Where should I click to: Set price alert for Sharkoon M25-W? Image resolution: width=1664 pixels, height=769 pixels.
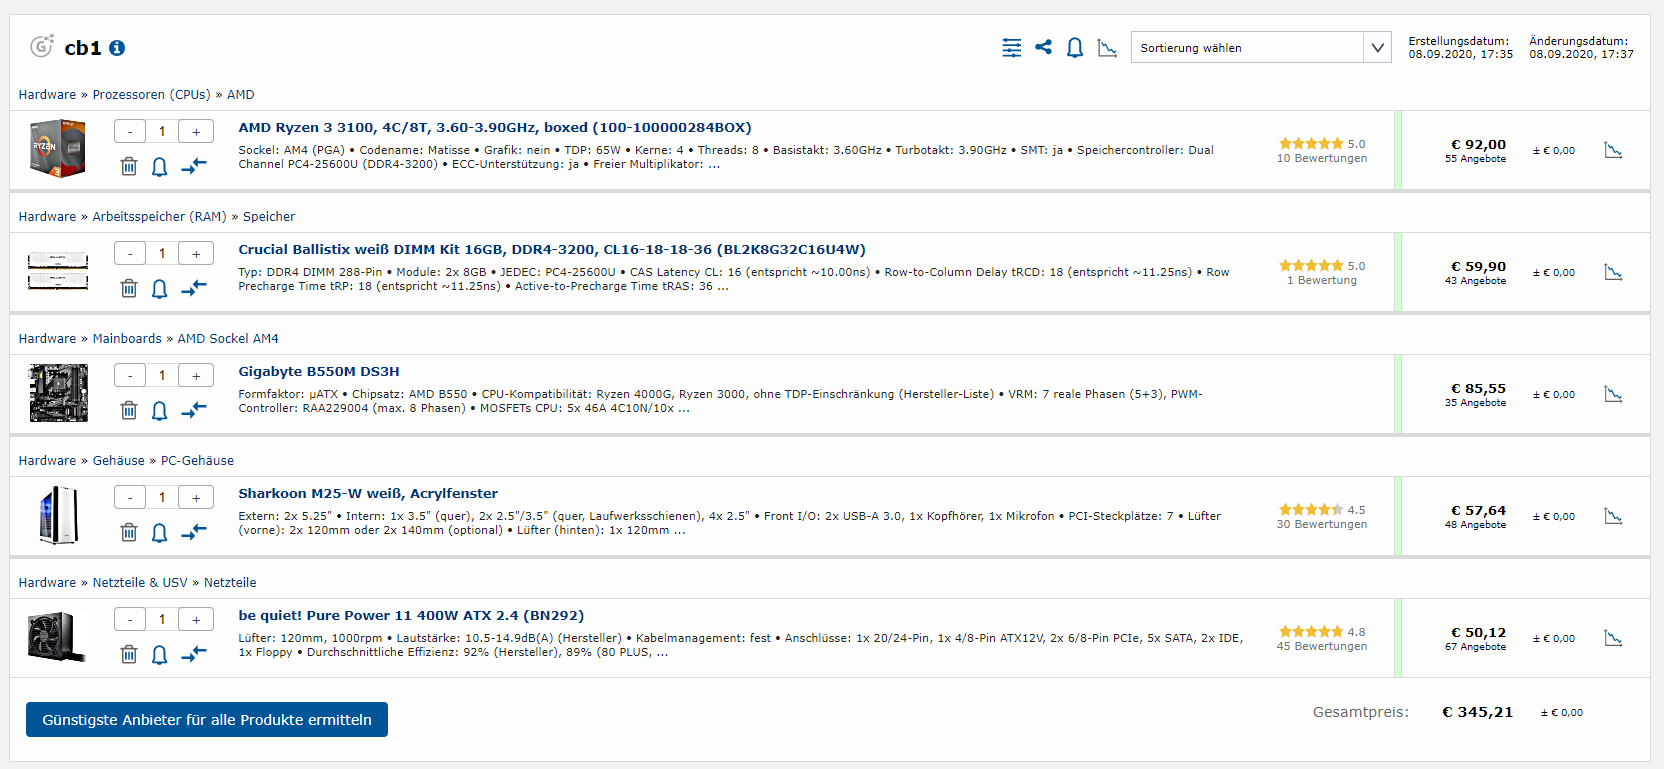(159, 532)
